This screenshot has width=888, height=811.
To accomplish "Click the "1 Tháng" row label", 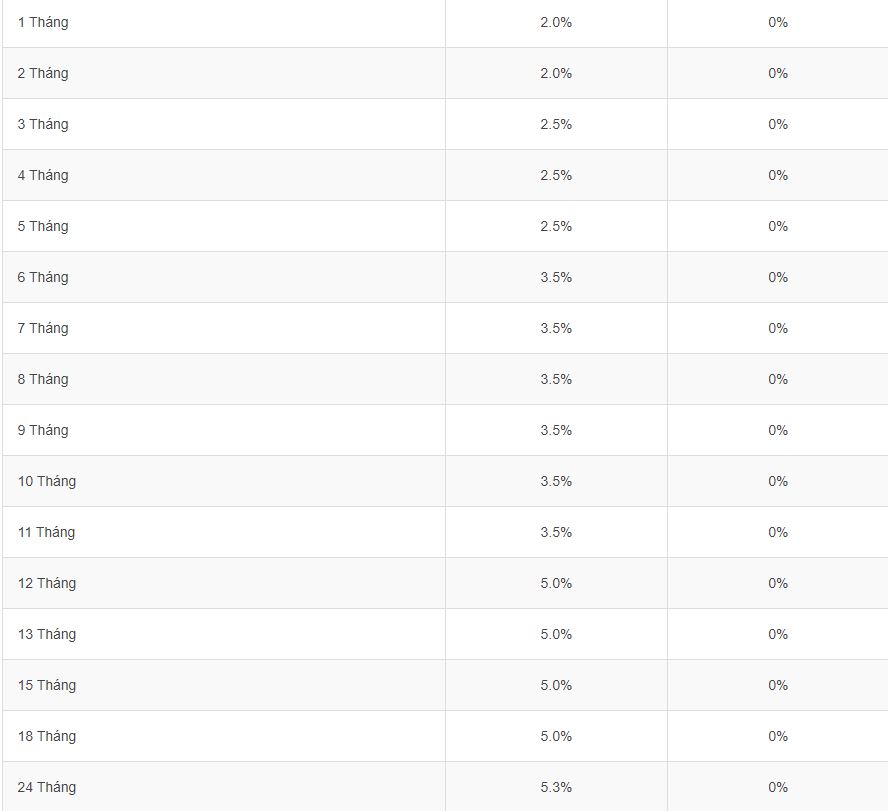I will tap(43, 22).
